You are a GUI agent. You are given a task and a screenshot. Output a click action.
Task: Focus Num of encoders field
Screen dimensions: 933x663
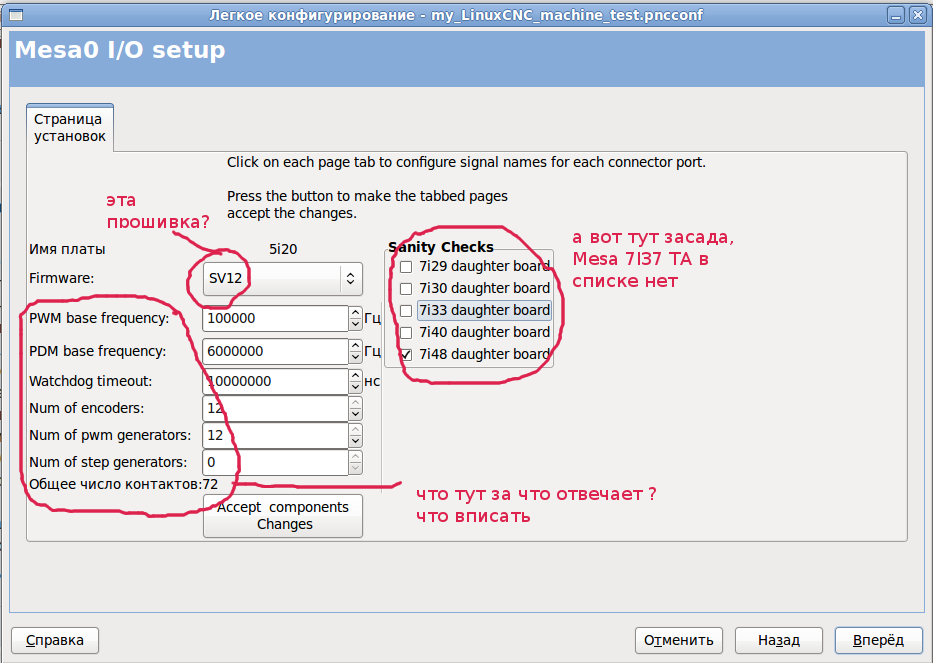pyautogui.click(x=275, y=408)
